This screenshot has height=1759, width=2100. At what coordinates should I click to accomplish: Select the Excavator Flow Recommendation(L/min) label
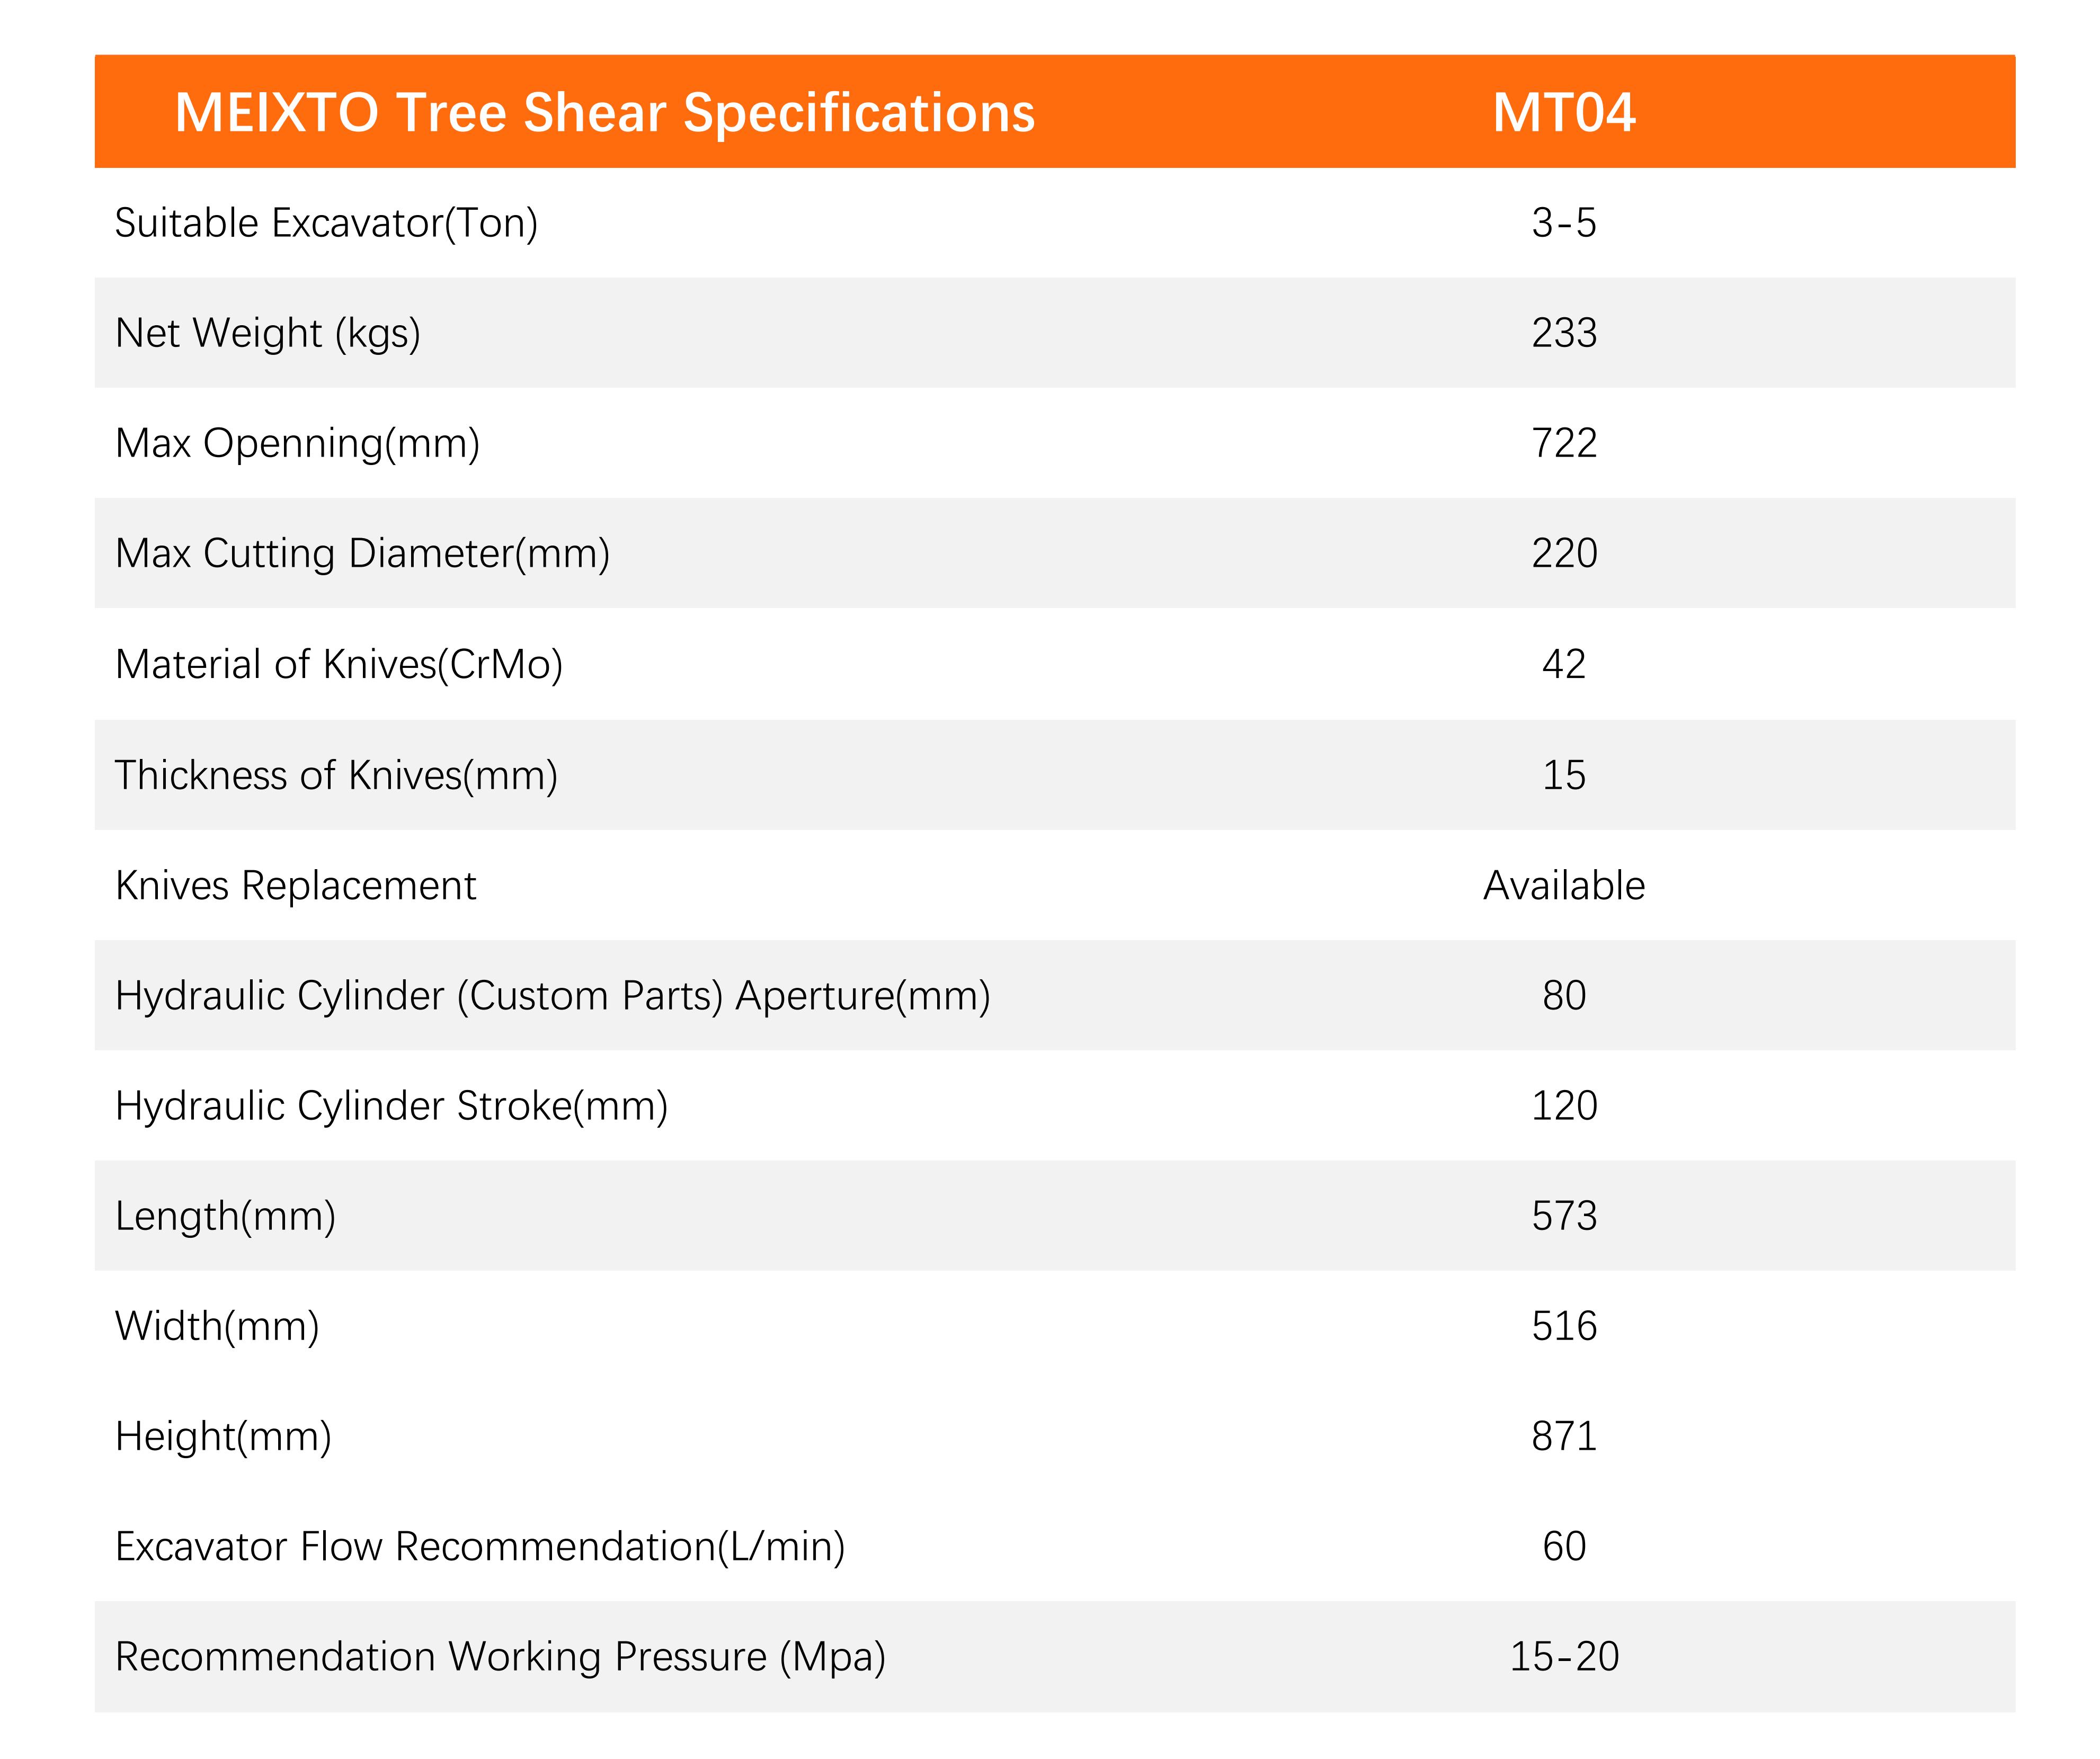(x=480, y=1546)
